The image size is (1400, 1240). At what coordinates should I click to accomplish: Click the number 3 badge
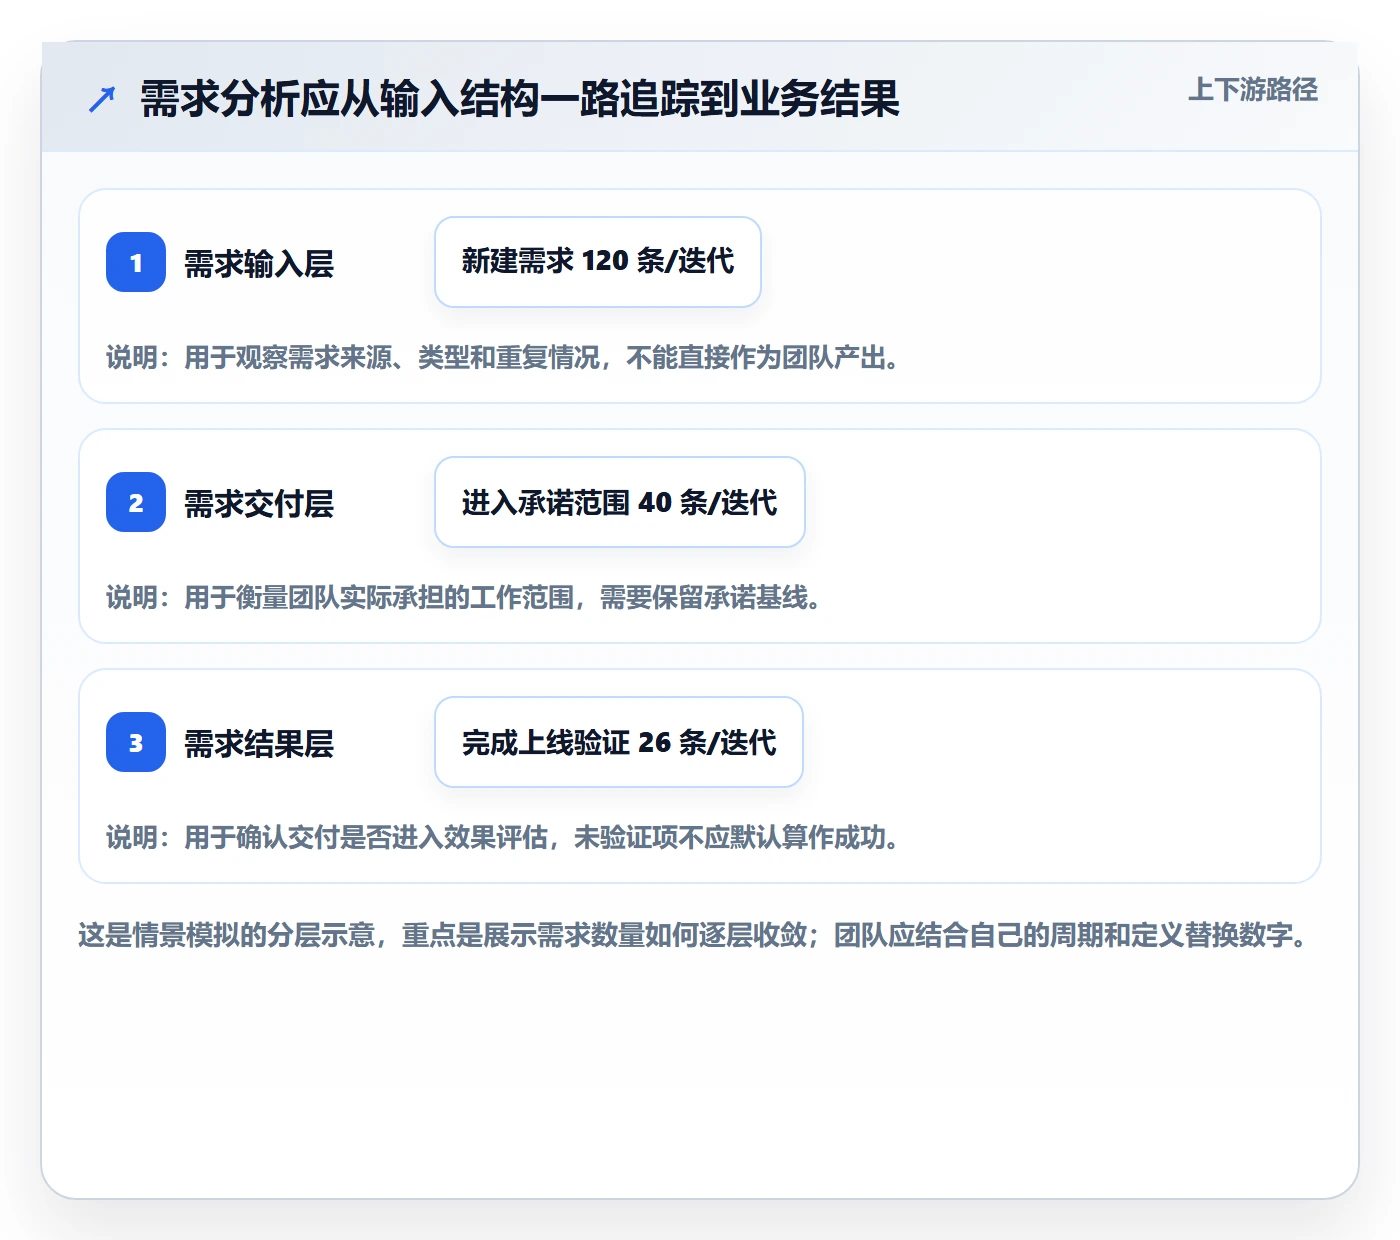tap(136, 742)
